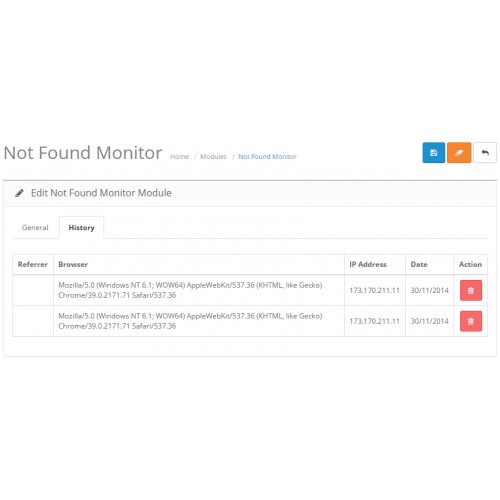Click the first row's Mozilla browser user-agent text

[x=190, y=290]
